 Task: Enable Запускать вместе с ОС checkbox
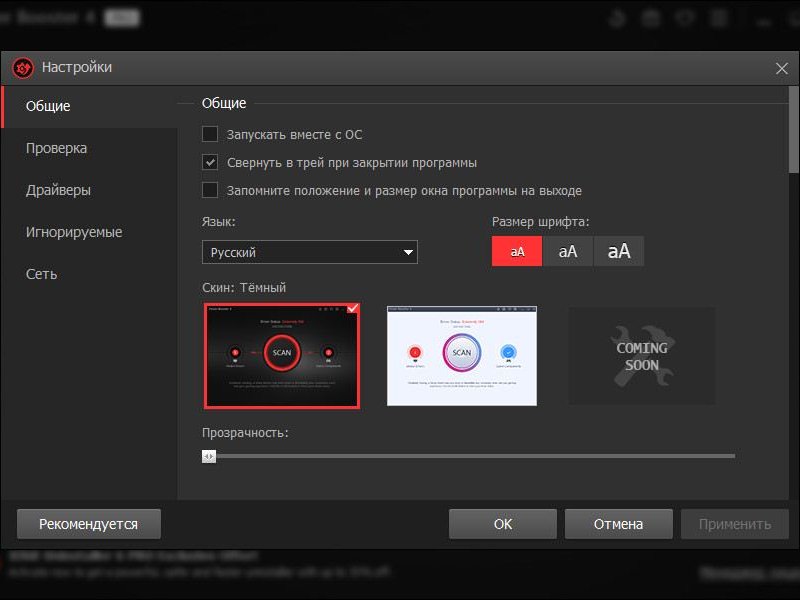click(210, 134)
